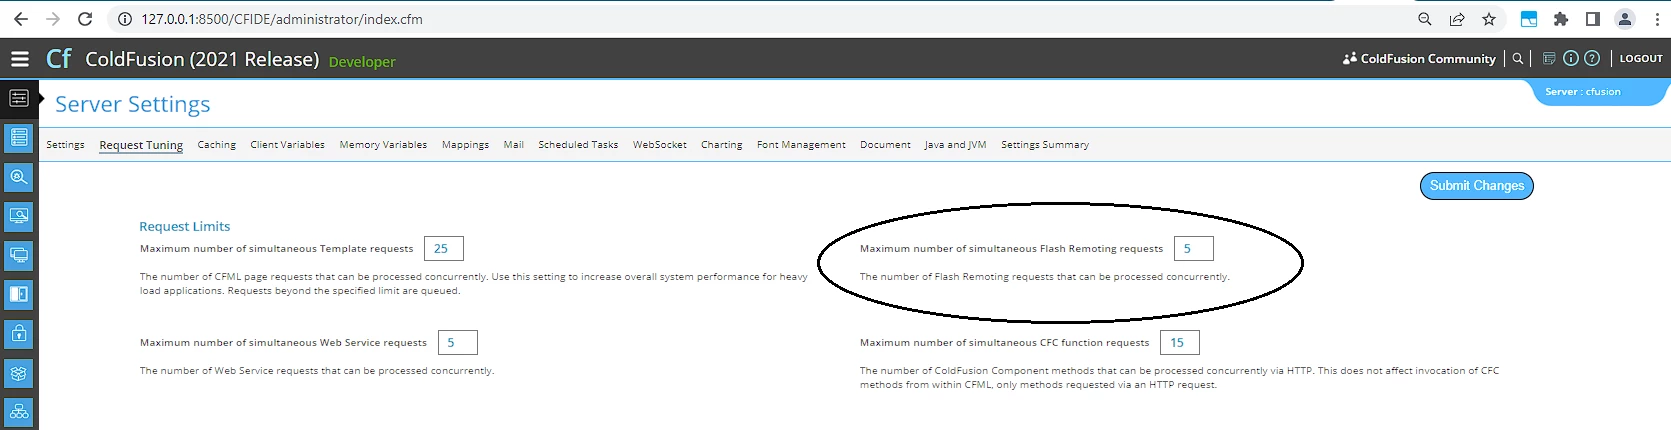Click the browser forward arrow

53,19
